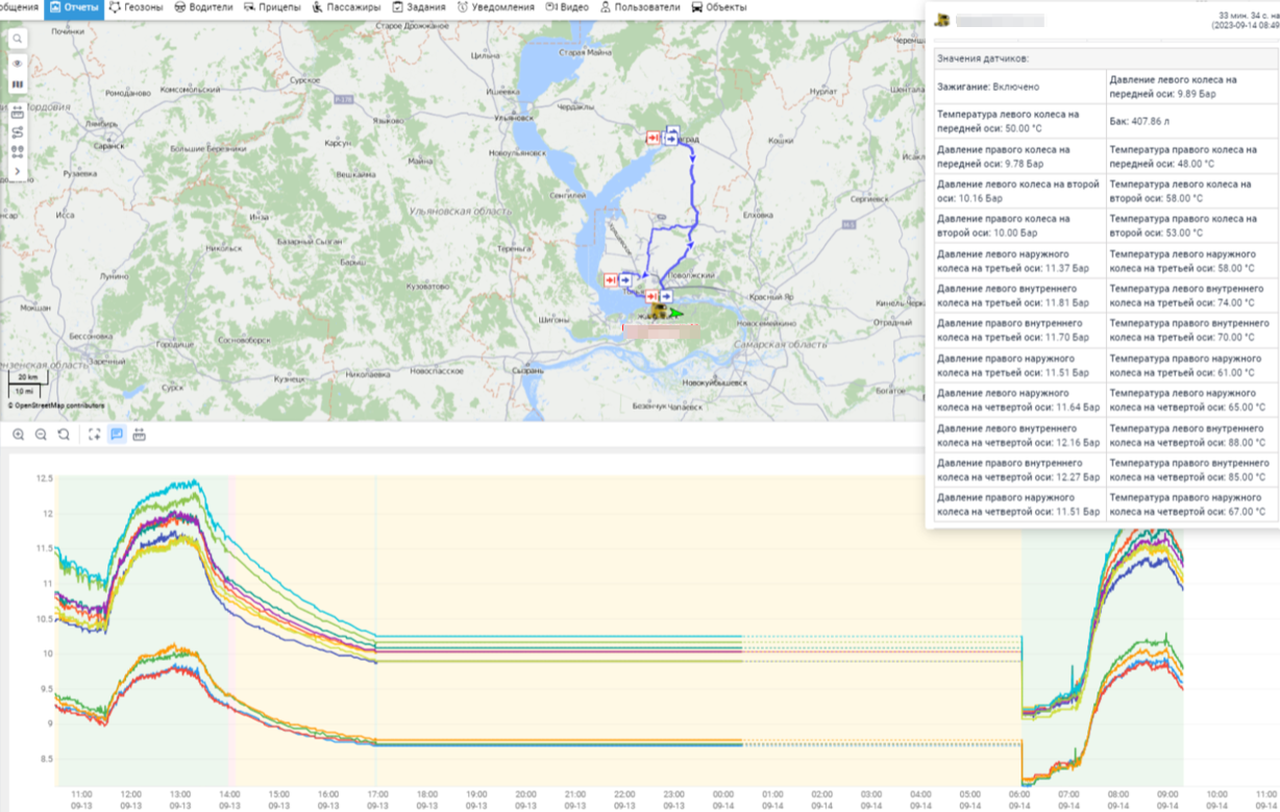Click the Геозоны tab icon
The height and width of the screenshot is (812, 1280).
click(x=115, y=7)
